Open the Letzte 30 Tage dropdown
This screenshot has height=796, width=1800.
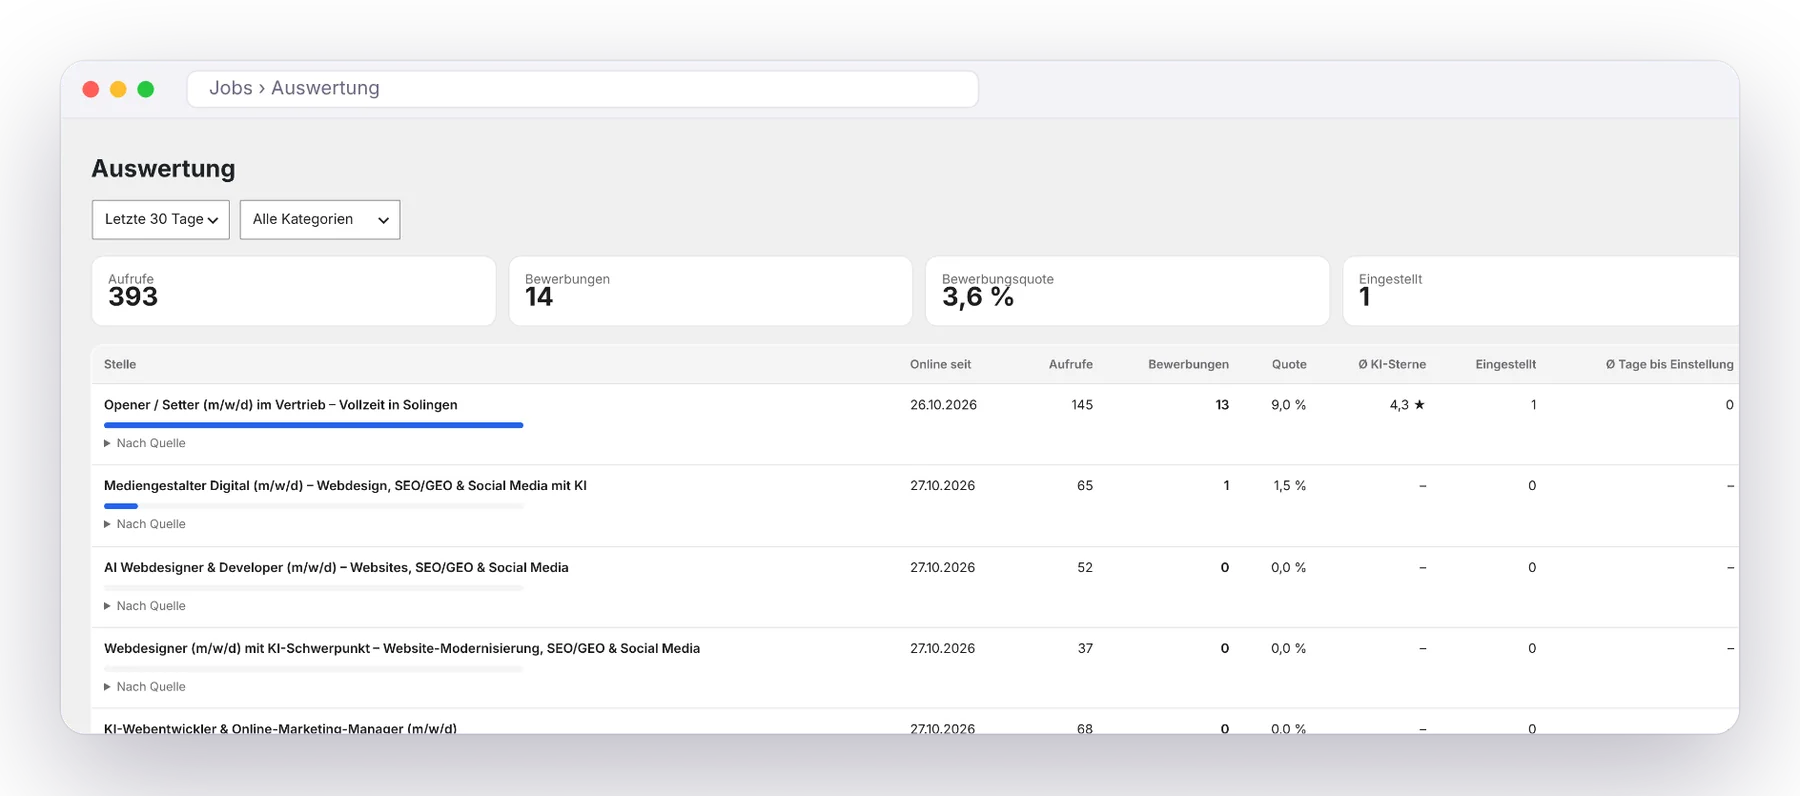pos(161,220)
